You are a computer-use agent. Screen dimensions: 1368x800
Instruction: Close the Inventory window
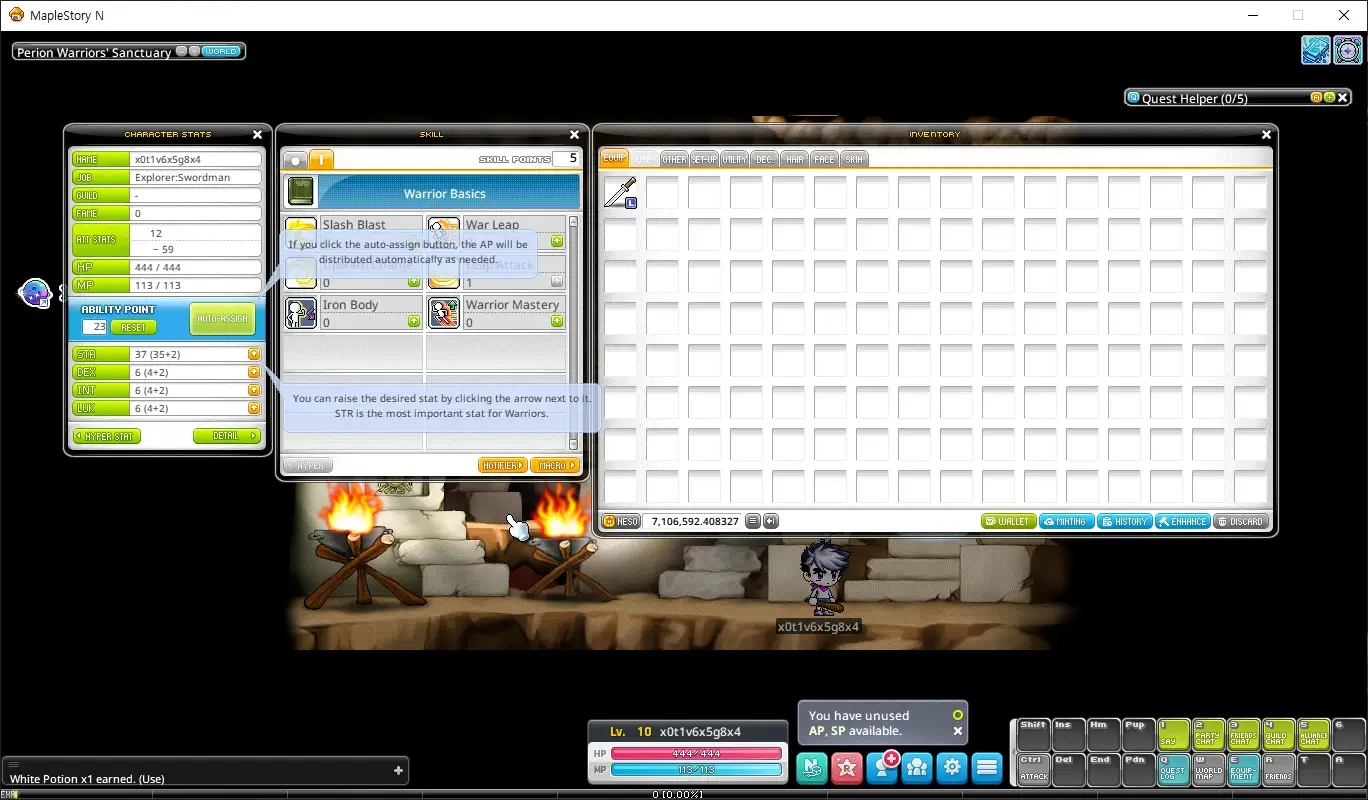coord(1267,134)
